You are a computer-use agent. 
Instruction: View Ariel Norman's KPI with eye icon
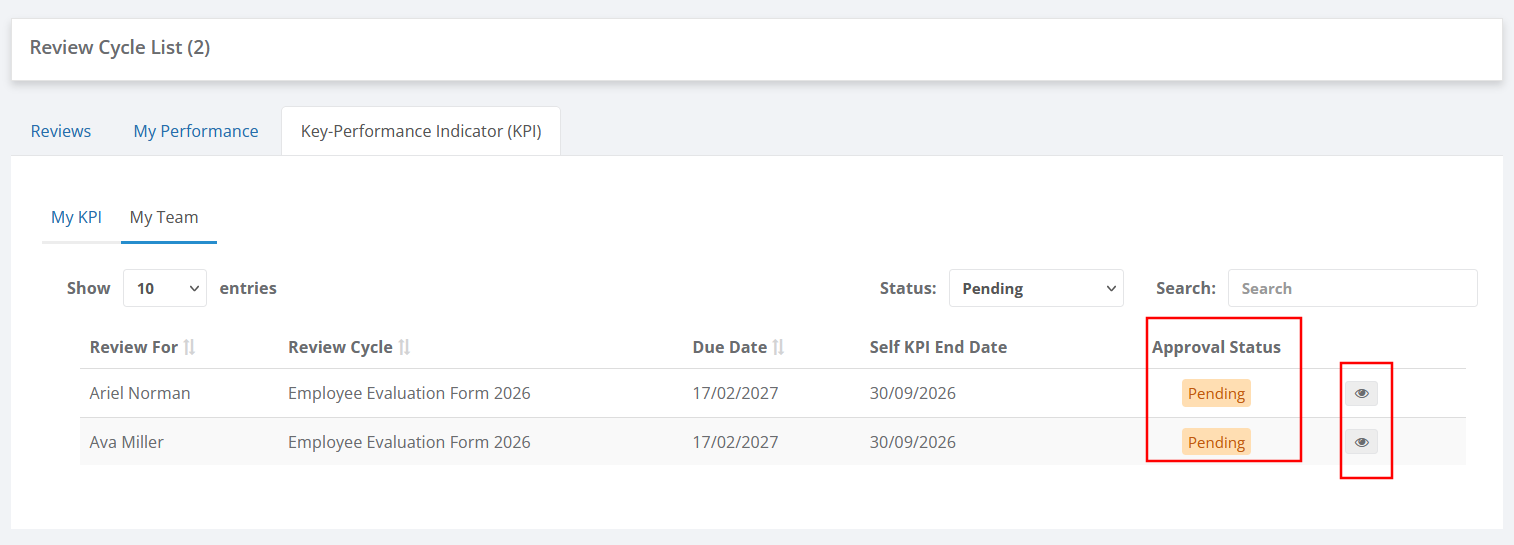coord(1361,393)
